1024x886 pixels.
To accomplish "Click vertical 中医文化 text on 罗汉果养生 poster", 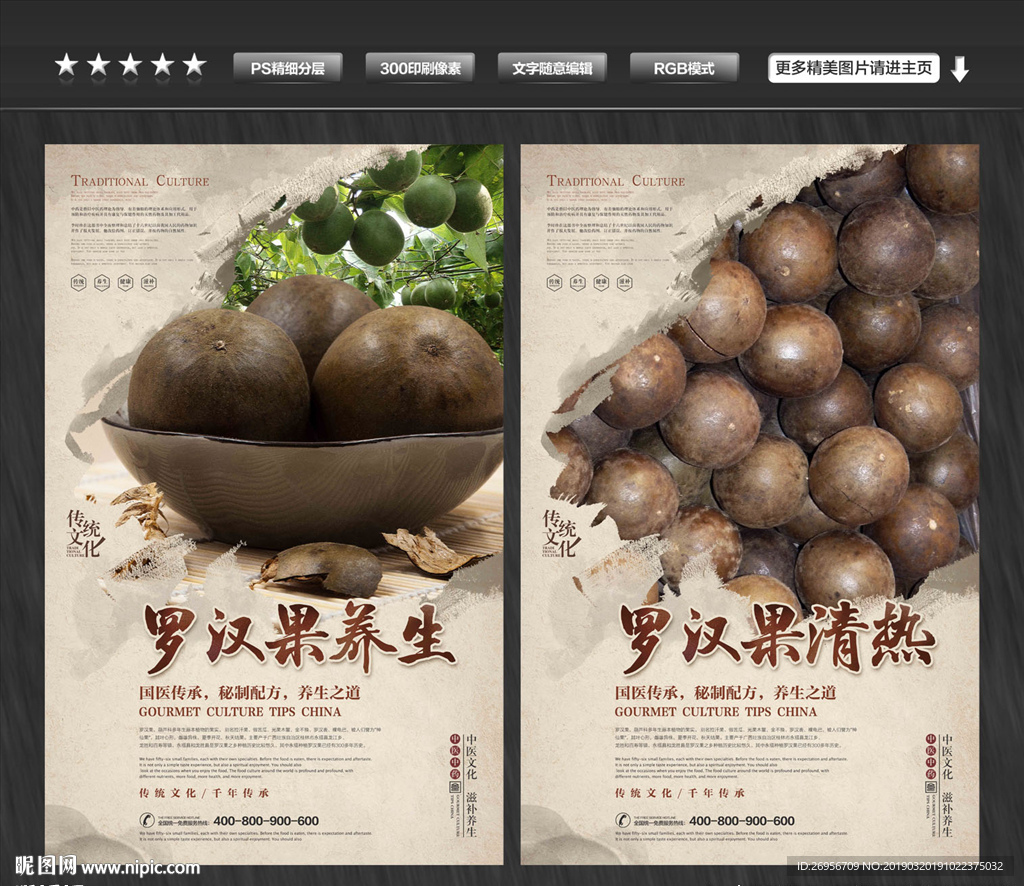I will (472, 756).
